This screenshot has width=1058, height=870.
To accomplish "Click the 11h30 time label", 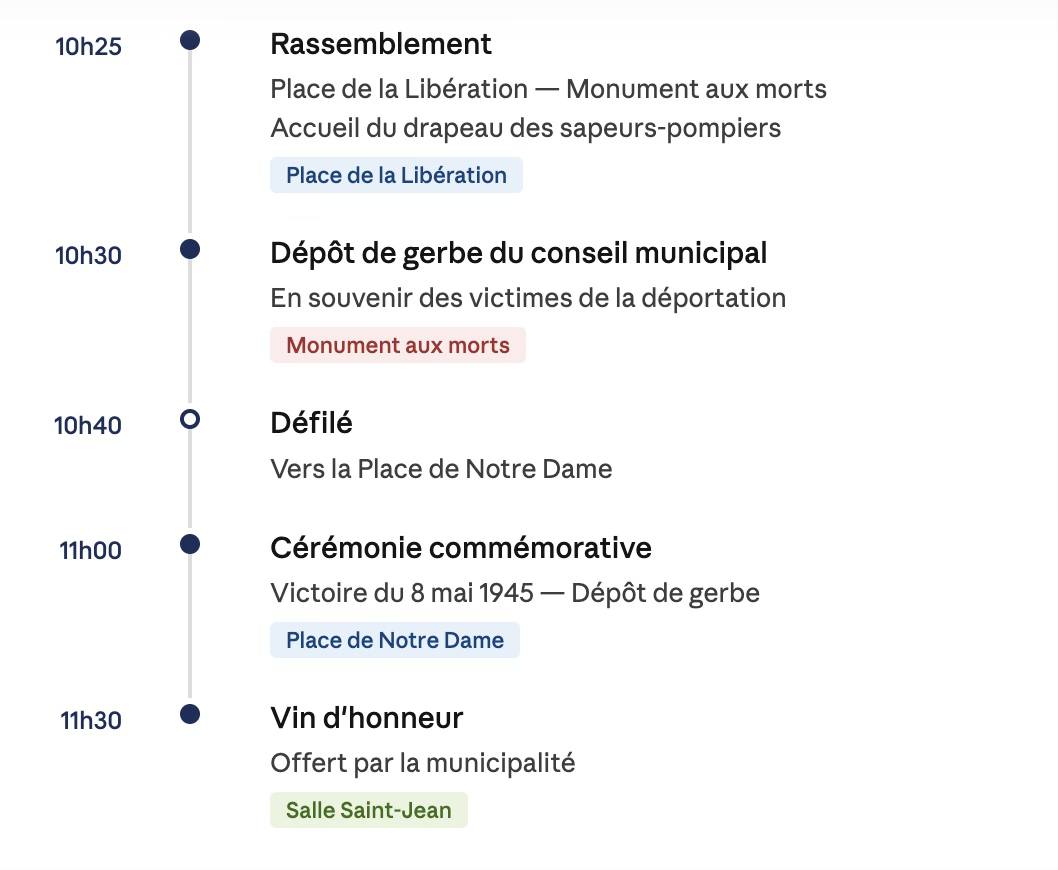I will coord(91,721).
